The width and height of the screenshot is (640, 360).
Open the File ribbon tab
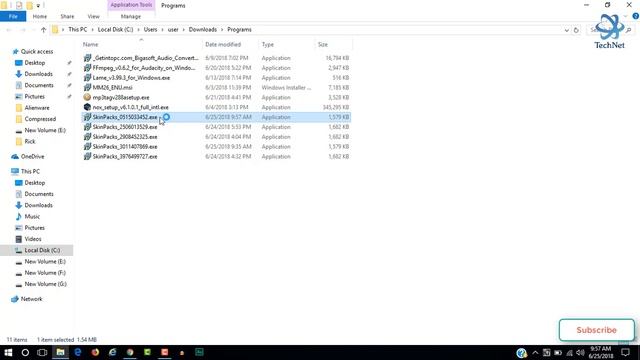13,16
